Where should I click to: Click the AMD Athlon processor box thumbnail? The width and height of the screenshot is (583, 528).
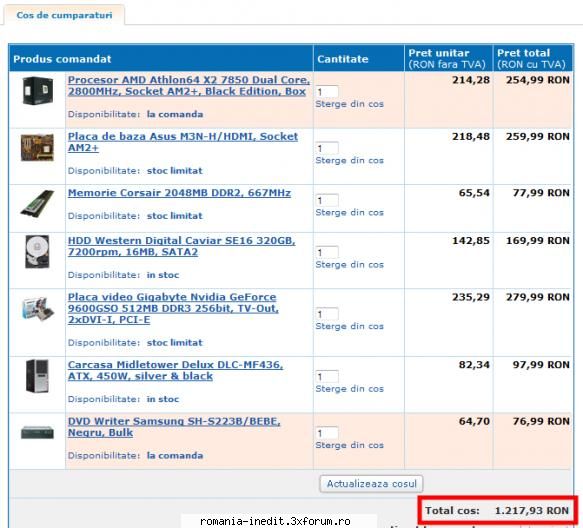37,91
